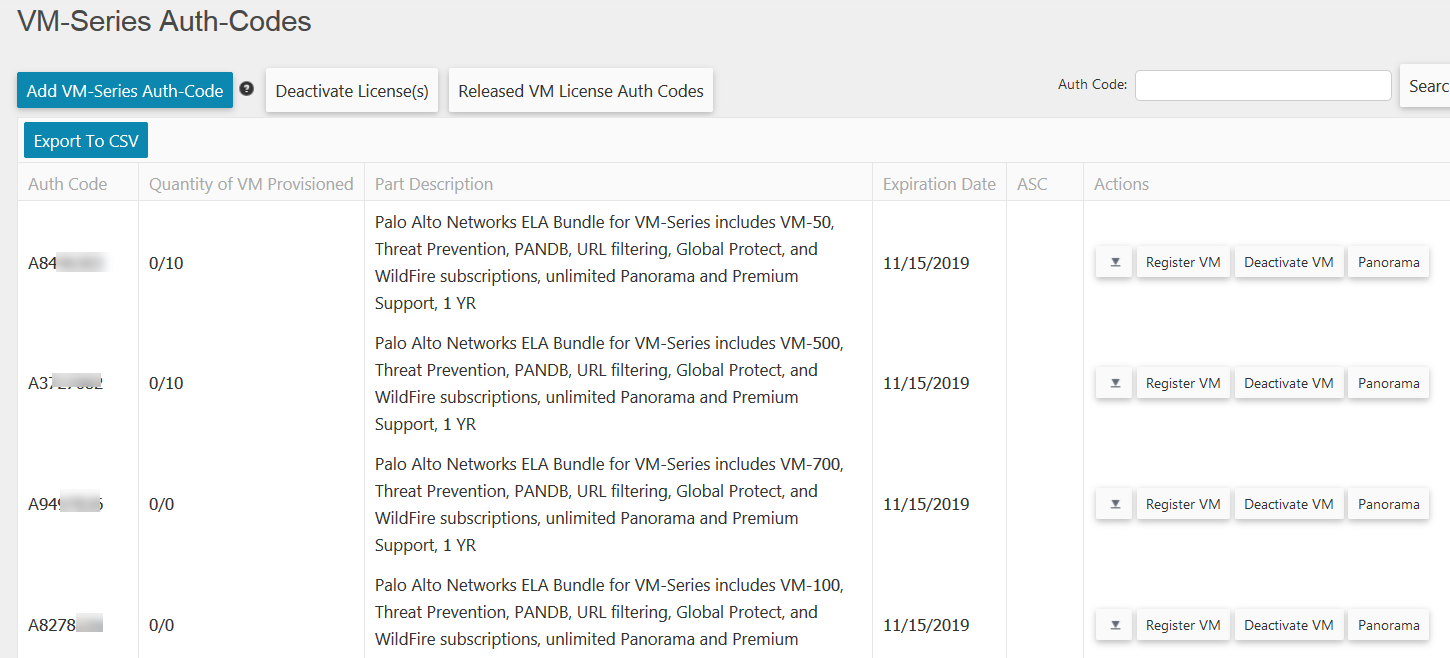Click download icon for VM-100 auth code
The image size is (1450, 658).
coord(1114,626)
